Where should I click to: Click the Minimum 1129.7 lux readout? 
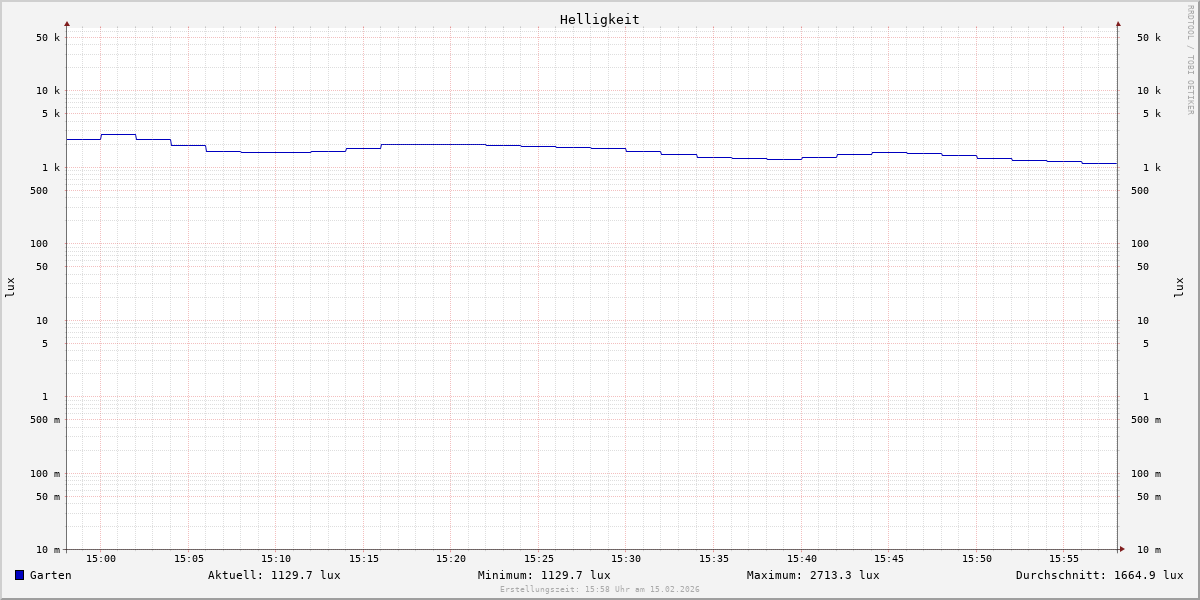point(544,575)
